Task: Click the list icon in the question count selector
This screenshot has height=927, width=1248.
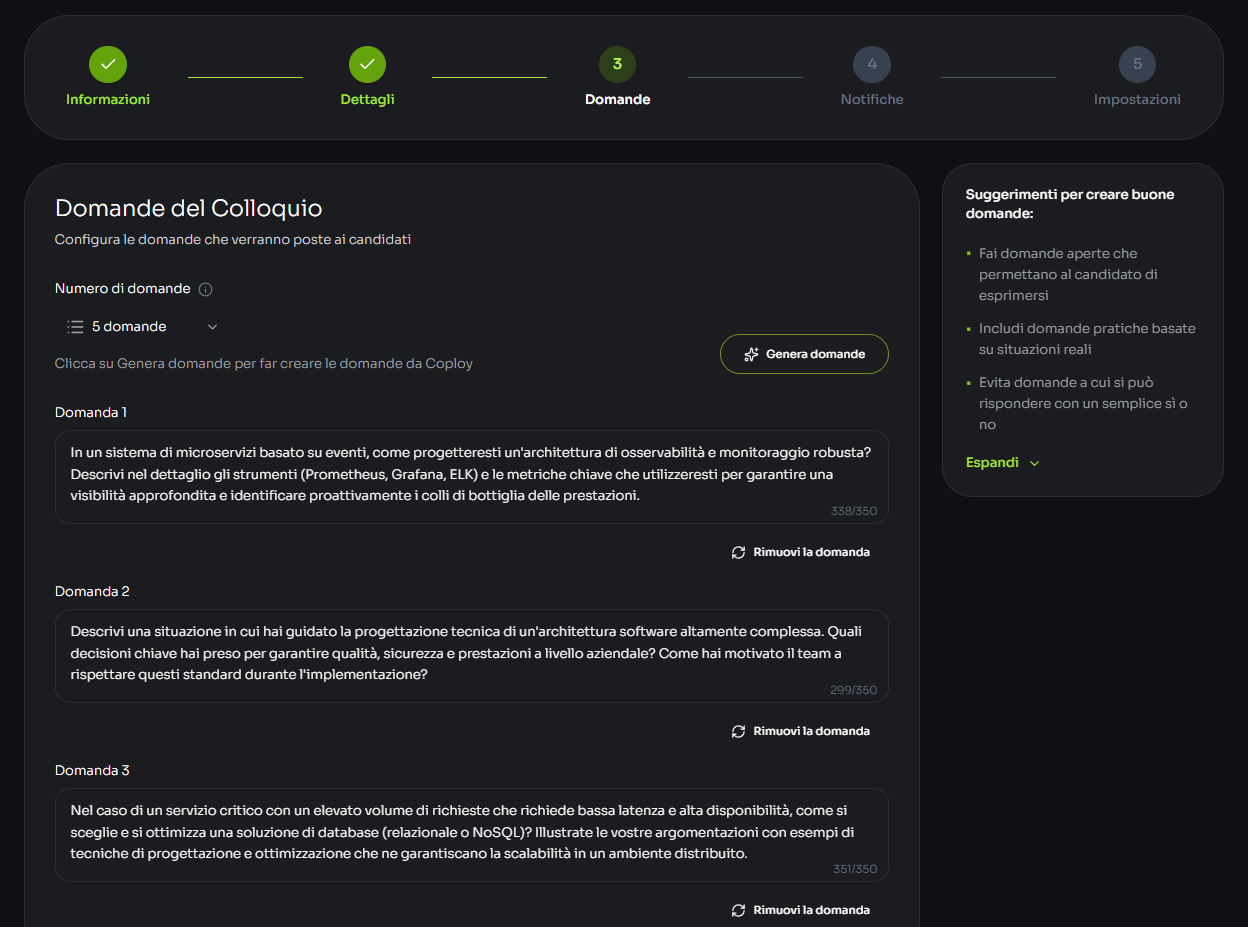Action: tap(74, 326)
